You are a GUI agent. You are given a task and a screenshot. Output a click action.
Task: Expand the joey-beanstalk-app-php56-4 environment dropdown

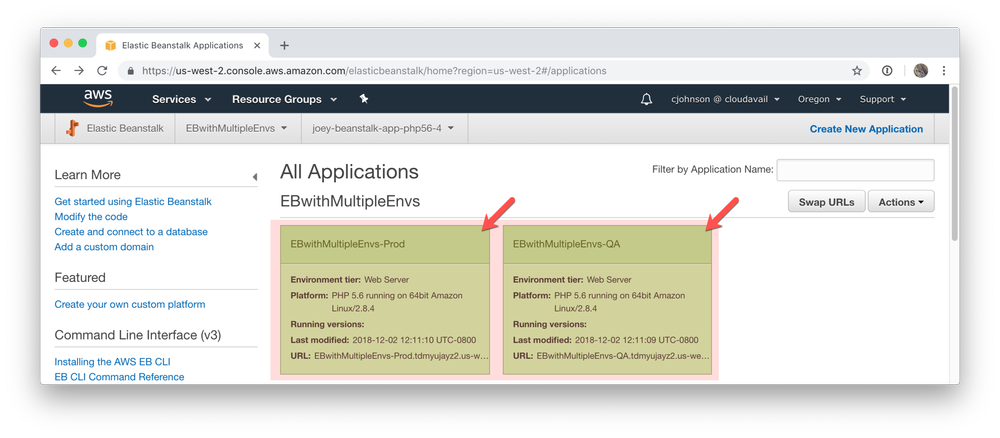click(x=383, y=128)
